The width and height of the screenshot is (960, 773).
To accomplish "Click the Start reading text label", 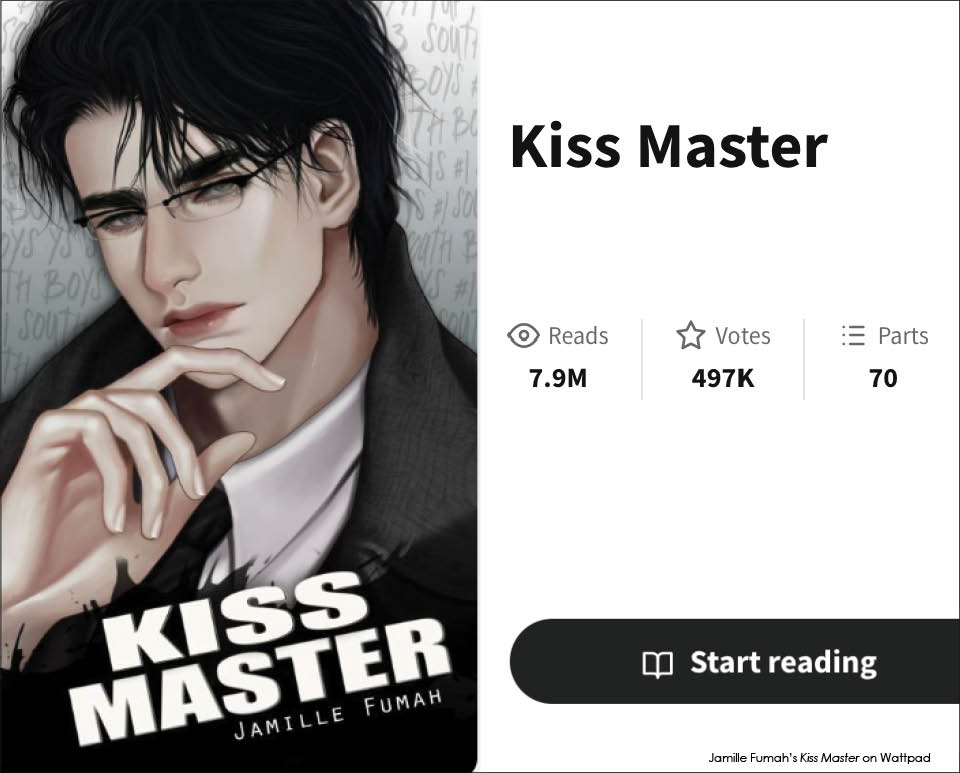I will [783, 663].
